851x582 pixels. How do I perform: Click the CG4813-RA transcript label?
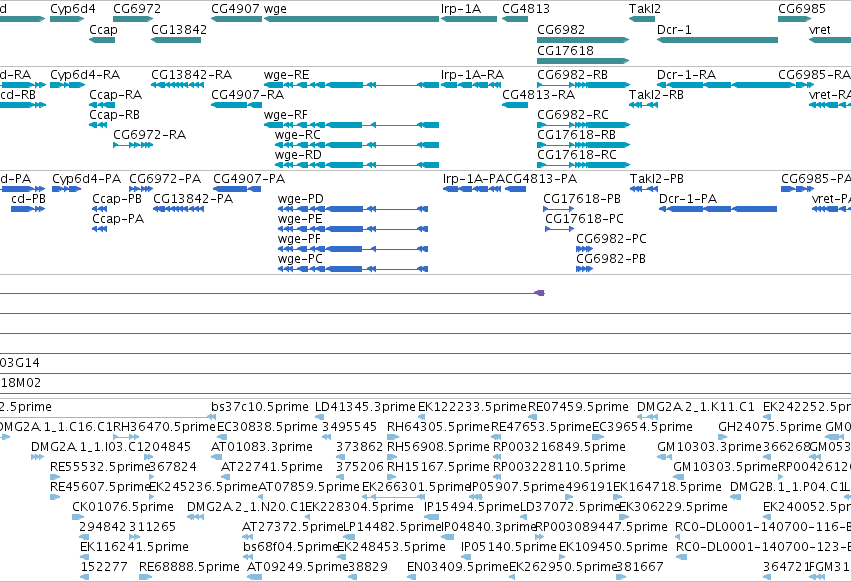pos(538,94)
